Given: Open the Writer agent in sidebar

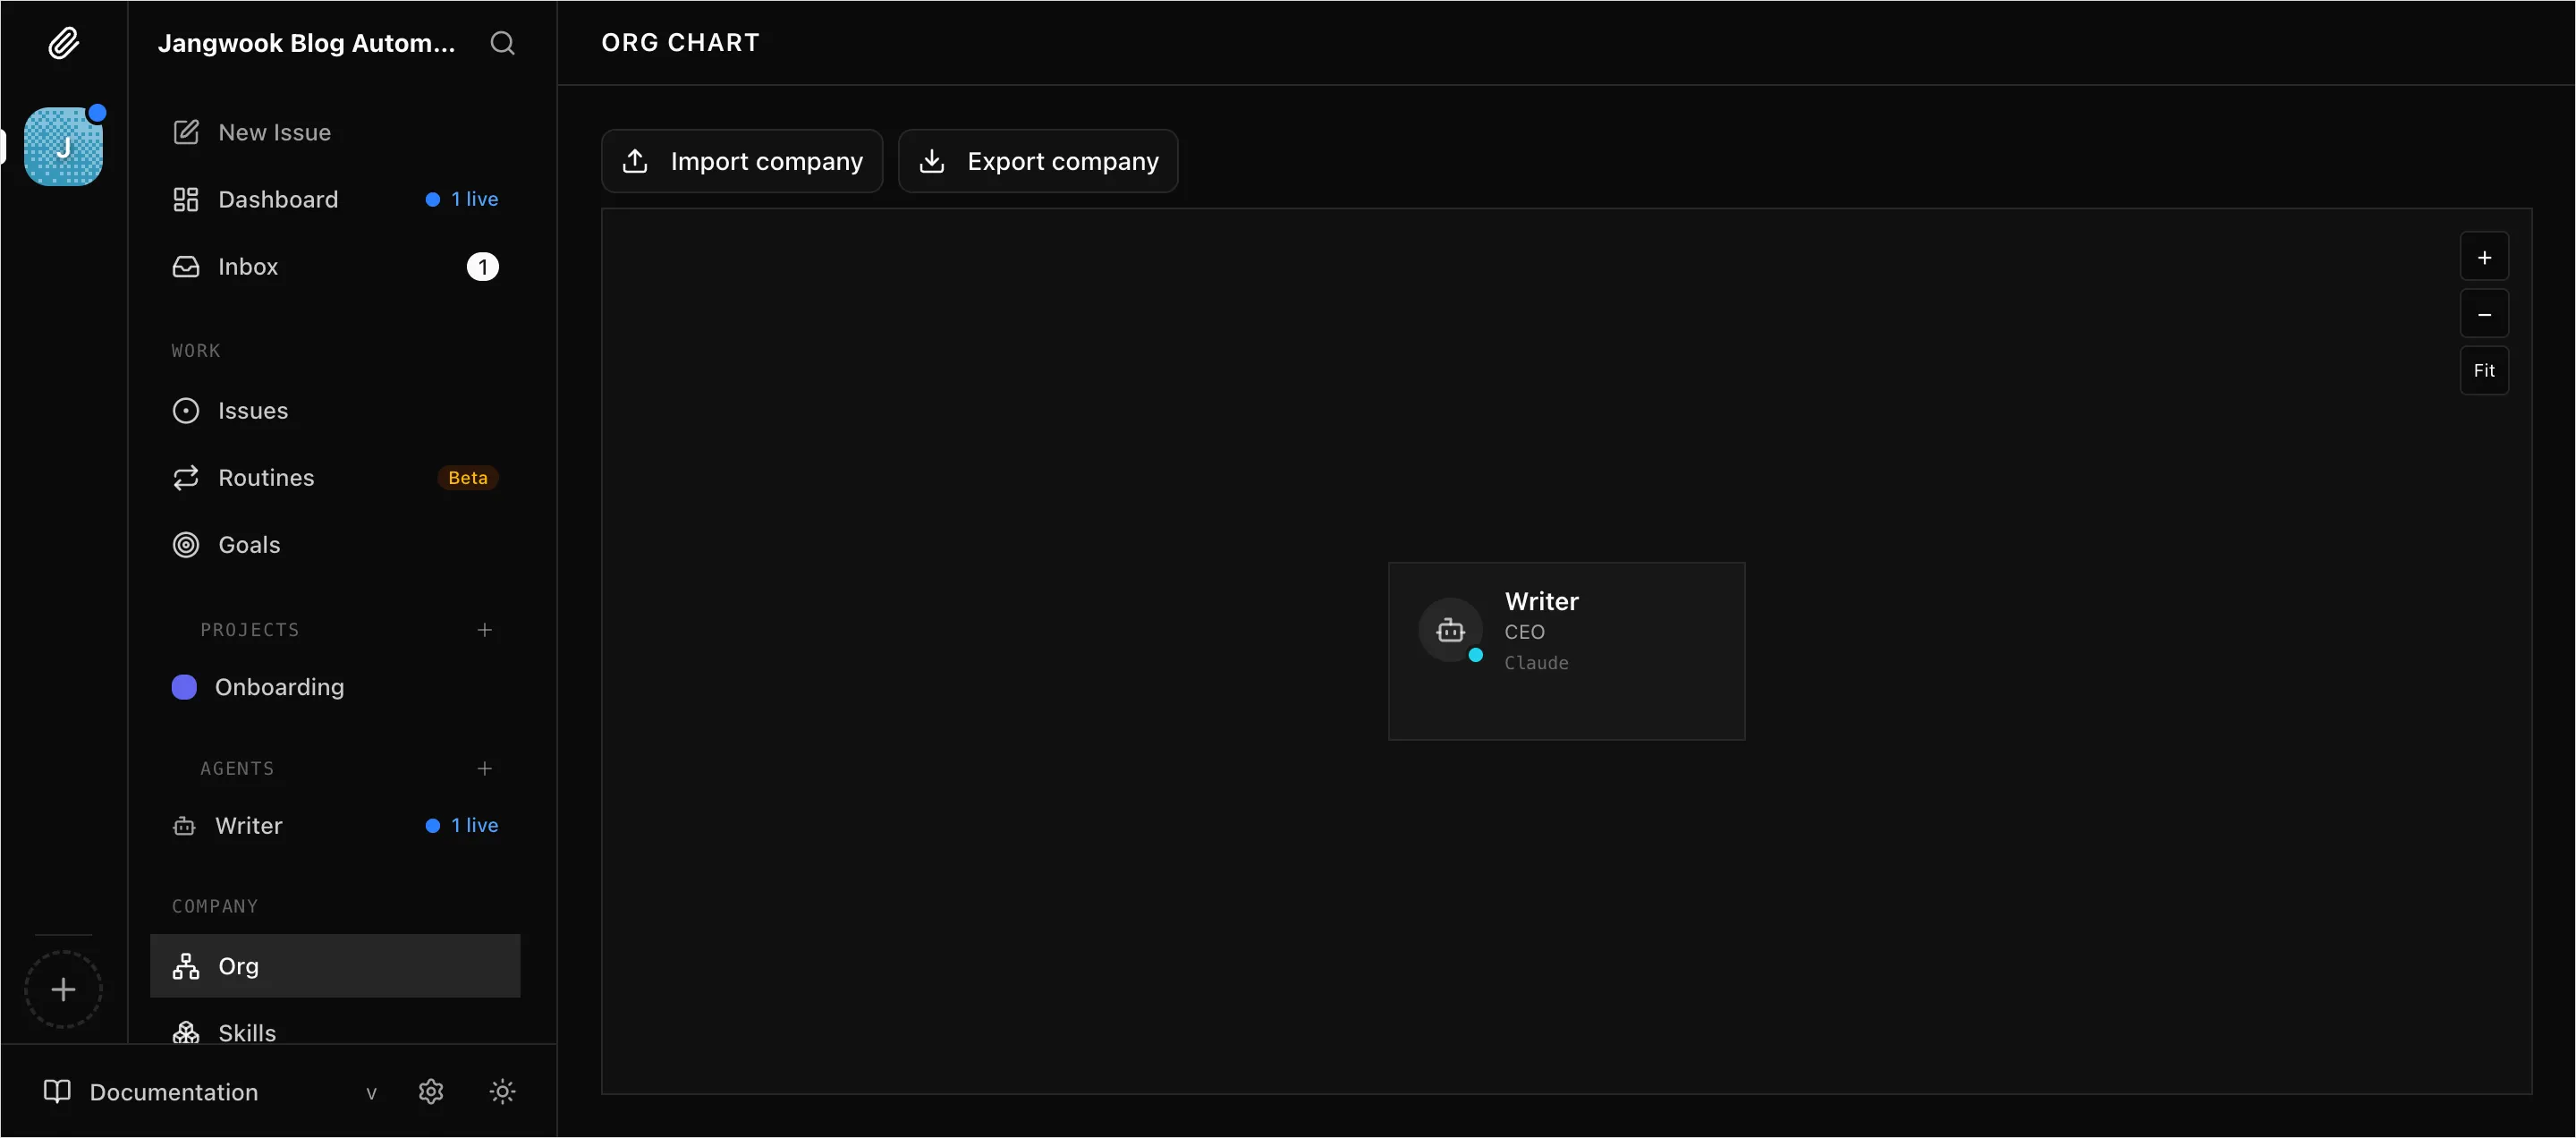Looking at the screenshot, I should (x=249, y=826).
